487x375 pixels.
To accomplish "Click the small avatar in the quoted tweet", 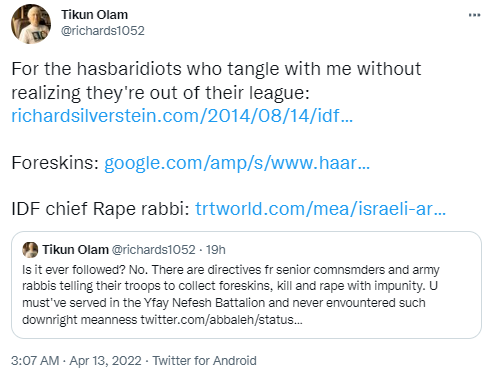I will 30,250.
